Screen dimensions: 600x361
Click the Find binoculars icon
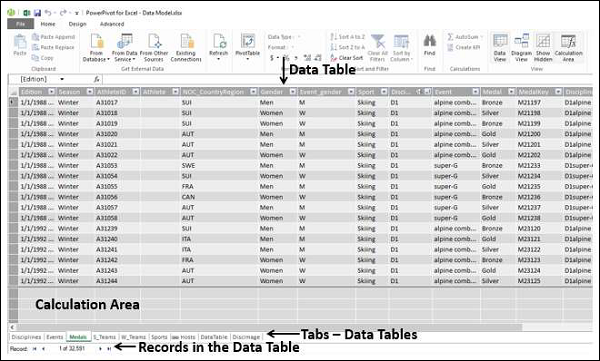click(429, 40)
